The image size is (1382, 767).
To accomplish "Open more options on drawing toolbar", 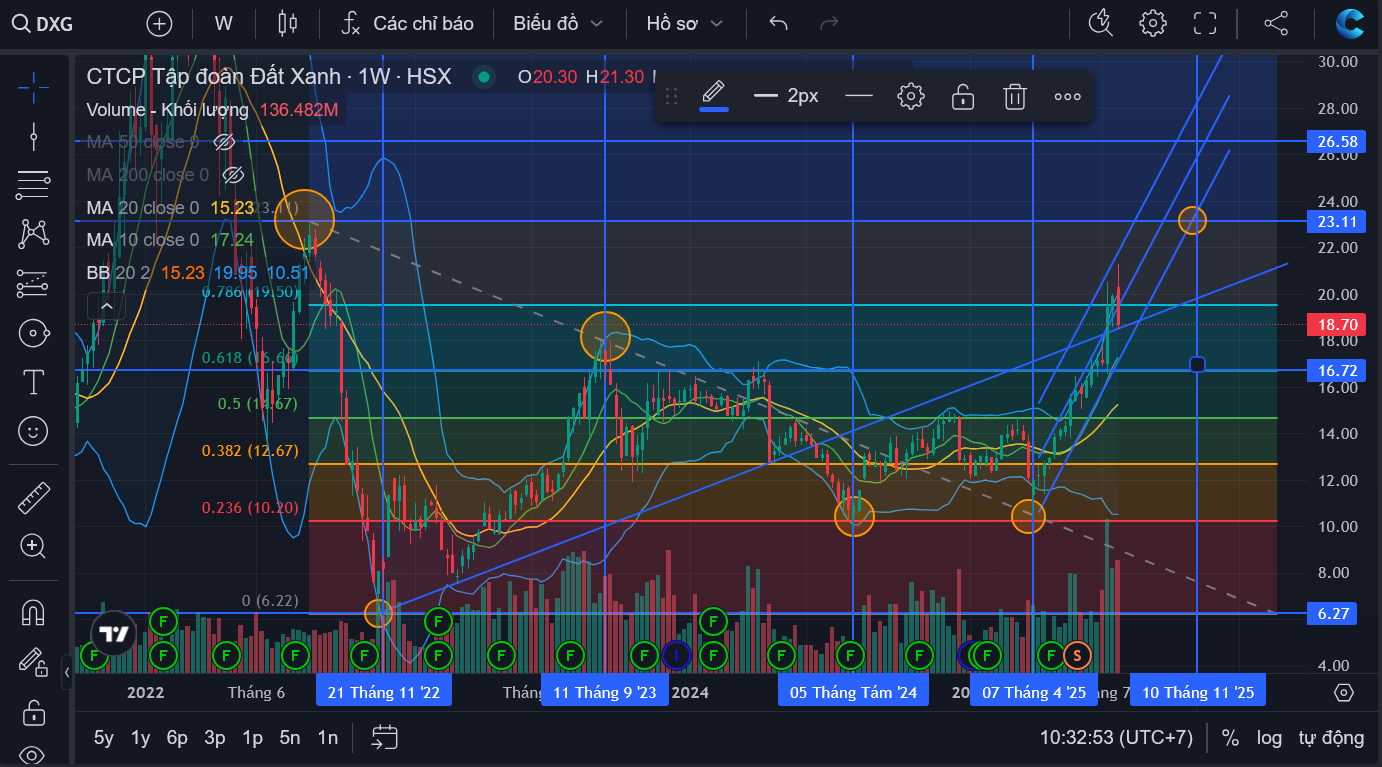I will pos(1067,96).
